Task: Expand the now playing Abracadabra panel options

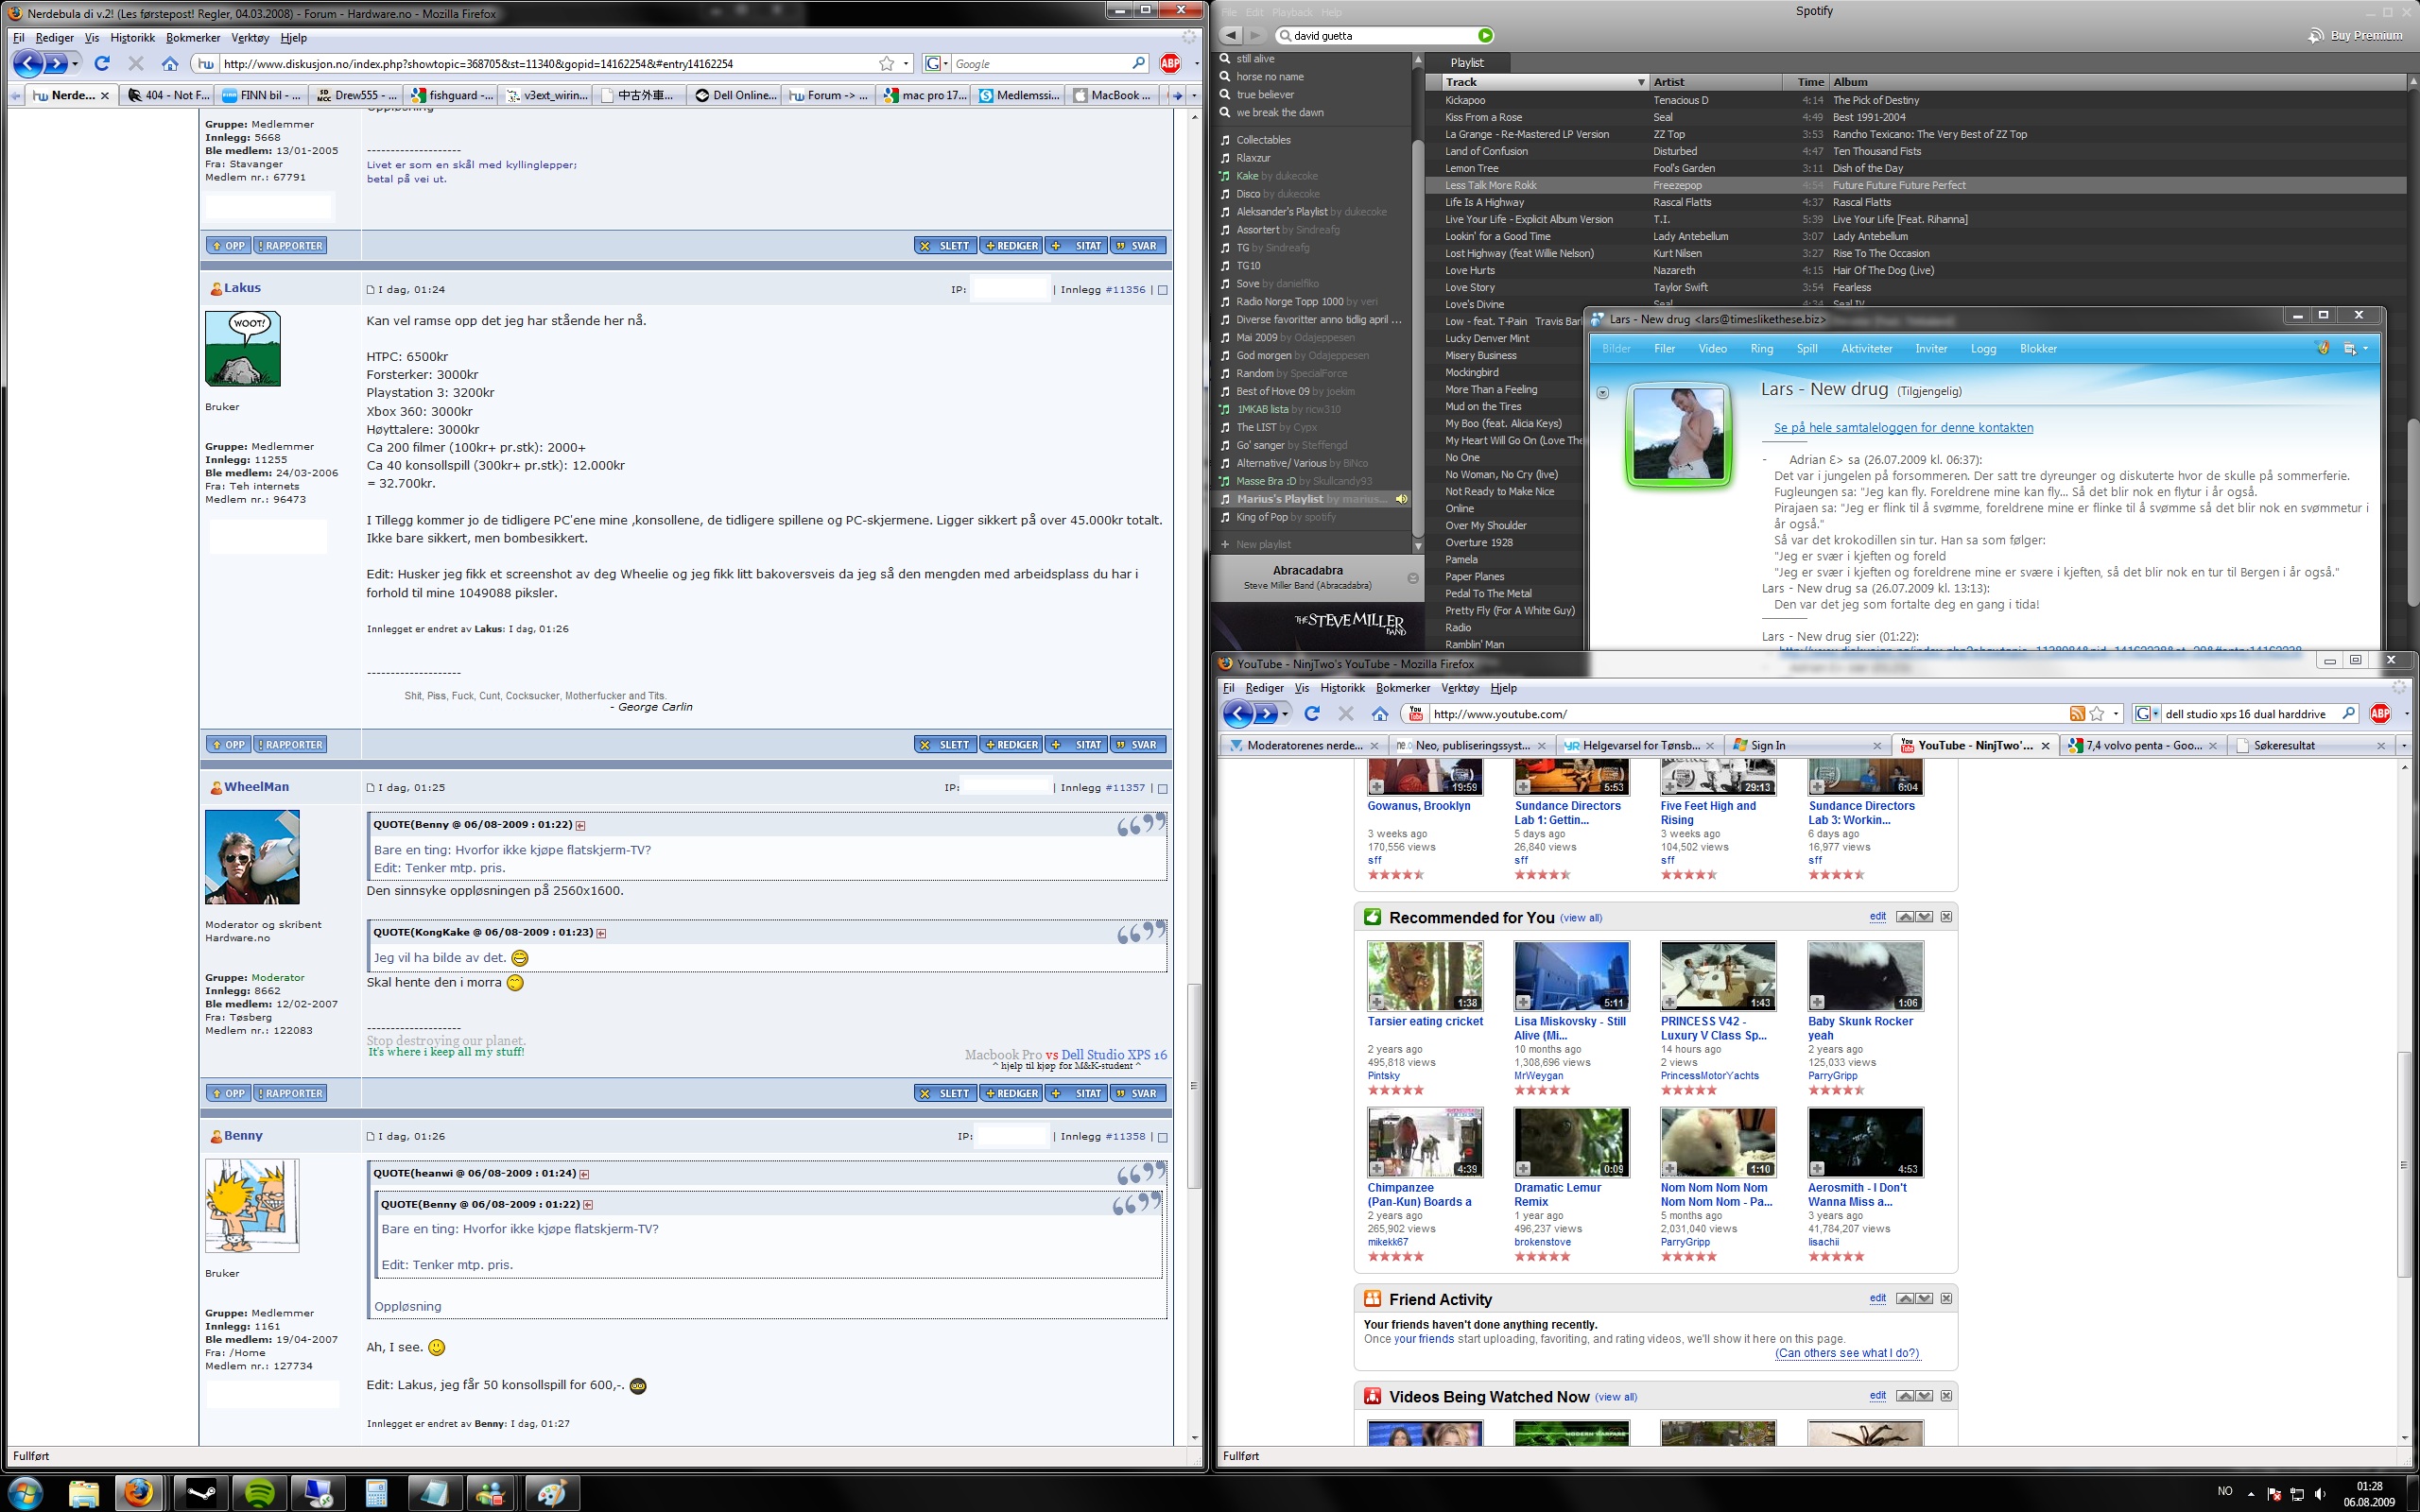Action: [1412, 578]
